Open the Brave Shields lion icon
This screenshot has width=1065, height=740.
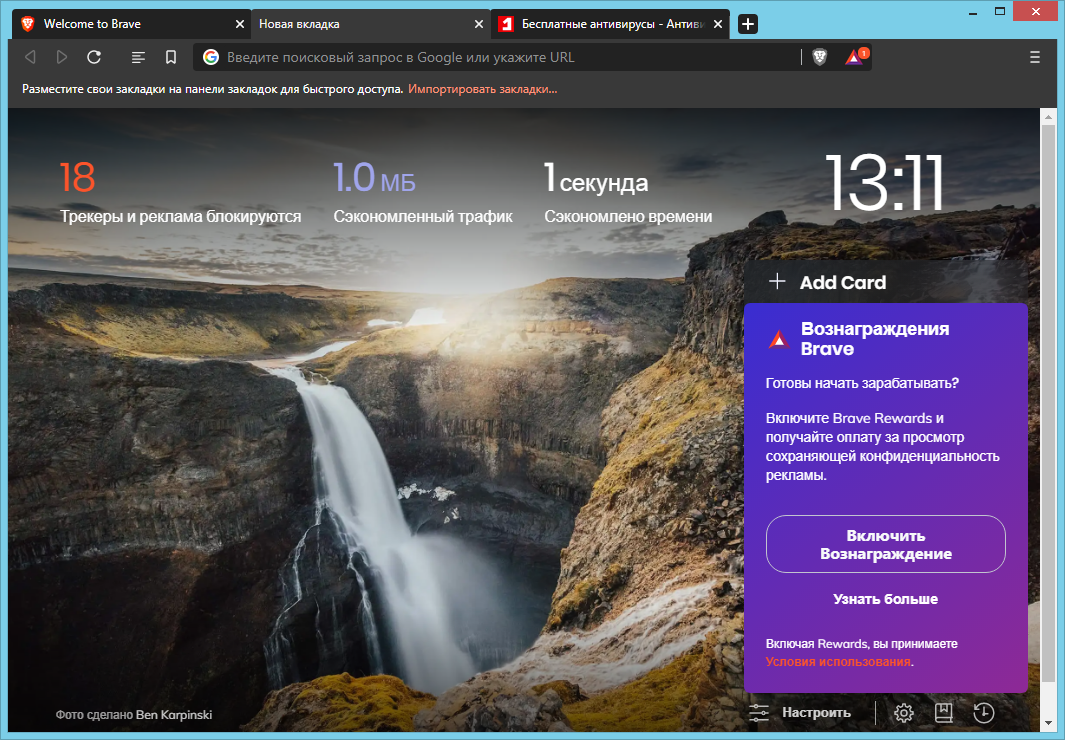click(x=820, y=58)
